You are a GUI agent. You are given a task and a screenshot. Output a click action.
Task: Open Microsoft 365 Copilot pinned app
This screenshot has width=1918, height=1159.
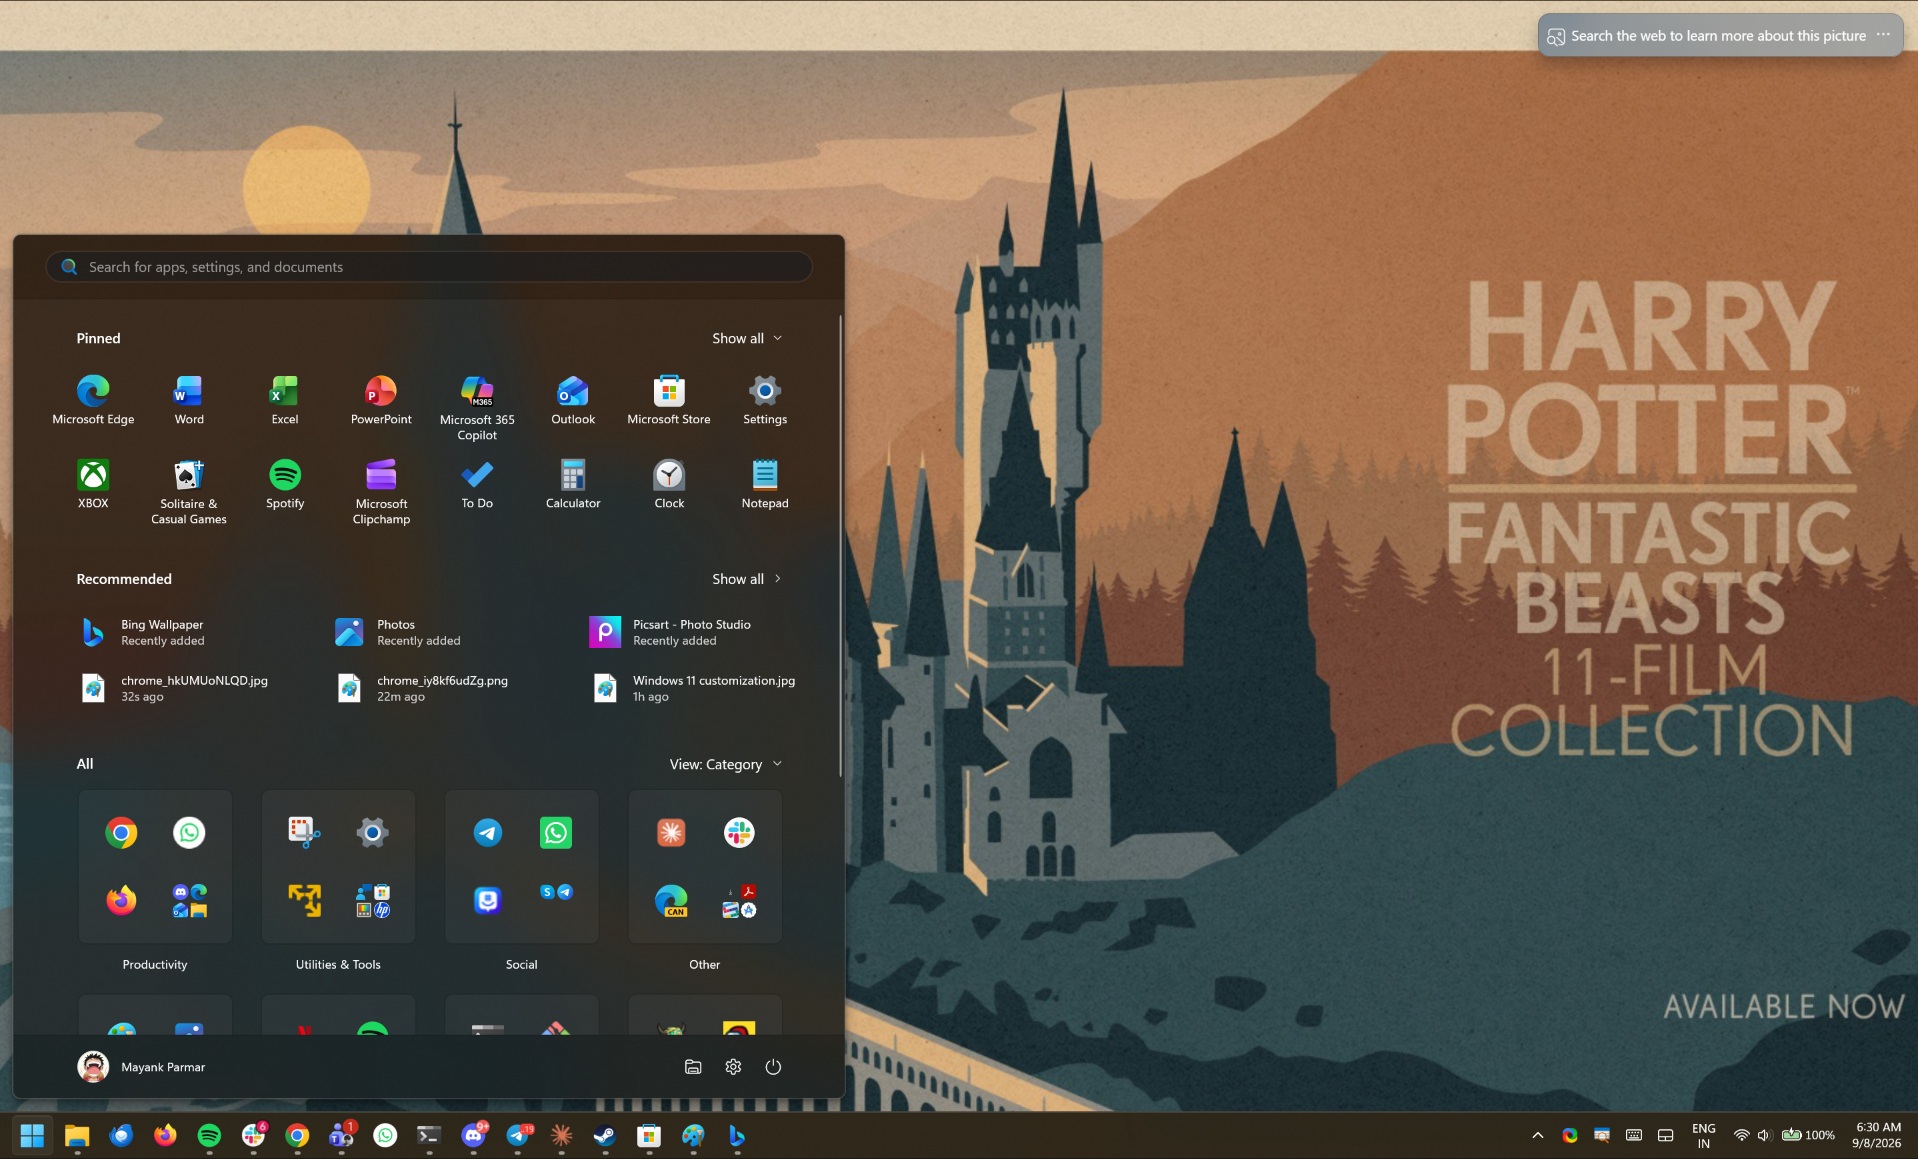click(x=477, y=408)
